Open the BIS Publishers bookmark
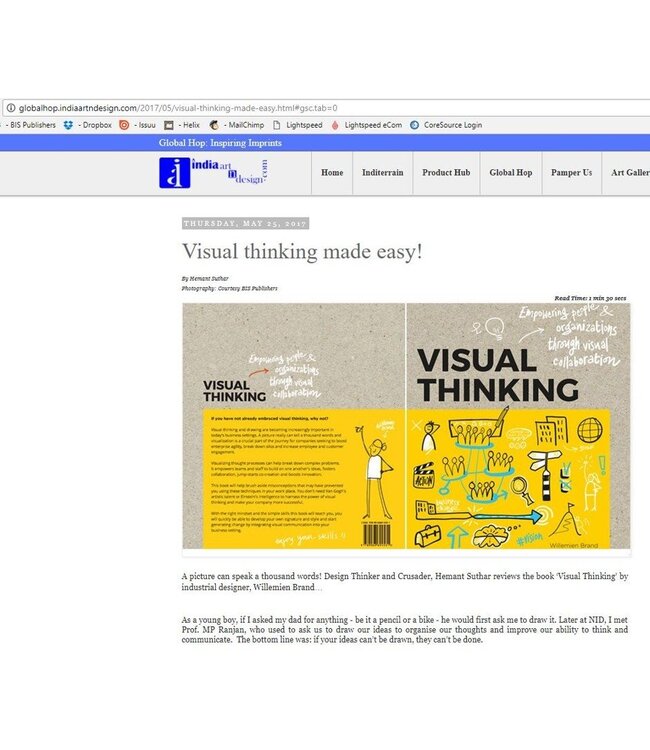Viewport: 650px width, 750px height. click(x=31, y=125)
